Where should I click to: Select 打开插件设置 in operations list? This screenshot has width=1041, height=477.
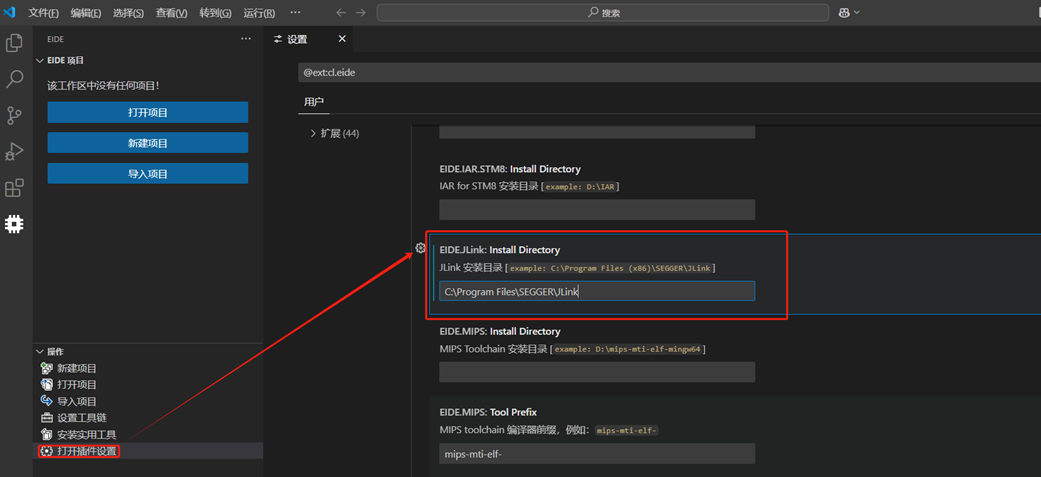[x=87, y=451]
